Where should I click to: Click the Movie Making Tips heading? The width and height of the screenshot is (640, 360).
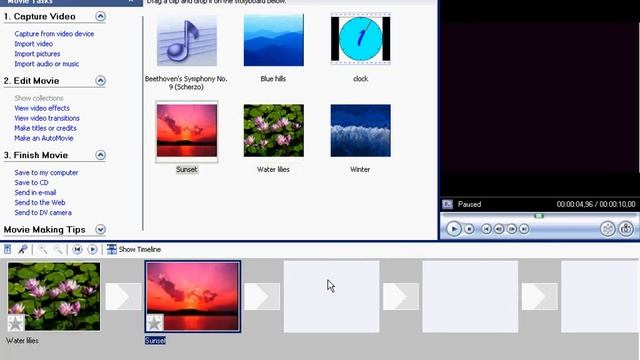(x=44, y=229)
